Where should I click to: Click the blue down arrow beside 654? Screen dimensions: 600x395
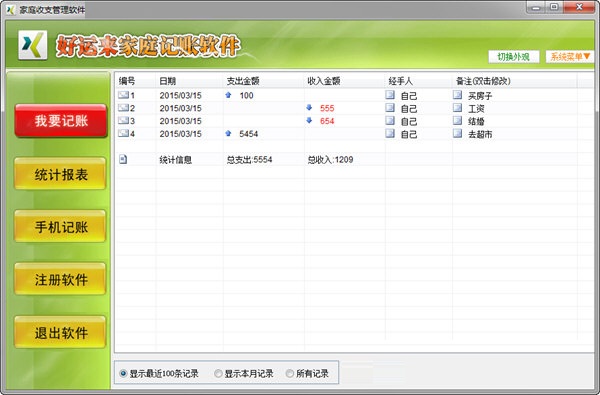309,121
